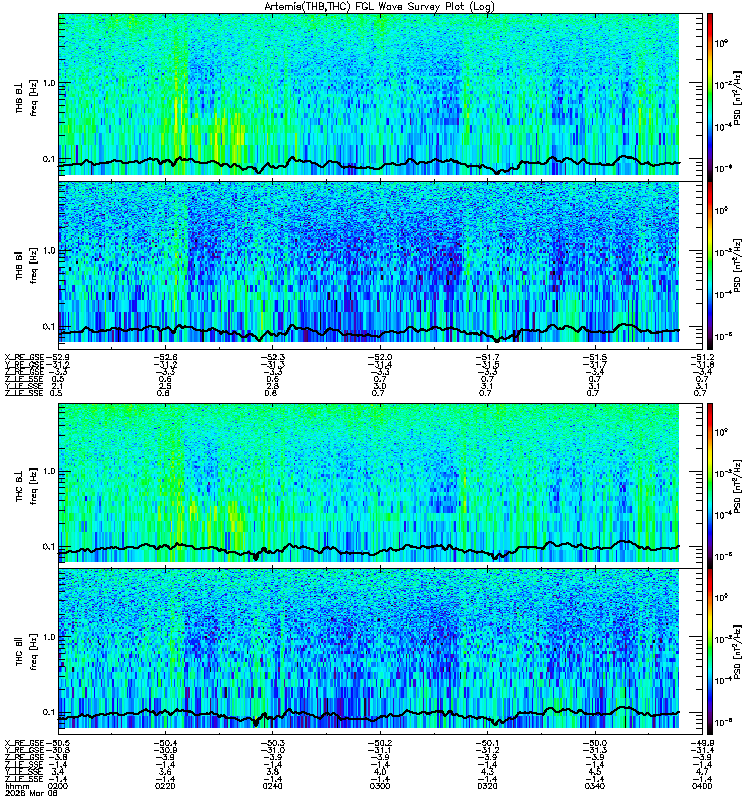
Task: Click the X_RE_GSE value -51.2
Action: (x=702, y=357)
